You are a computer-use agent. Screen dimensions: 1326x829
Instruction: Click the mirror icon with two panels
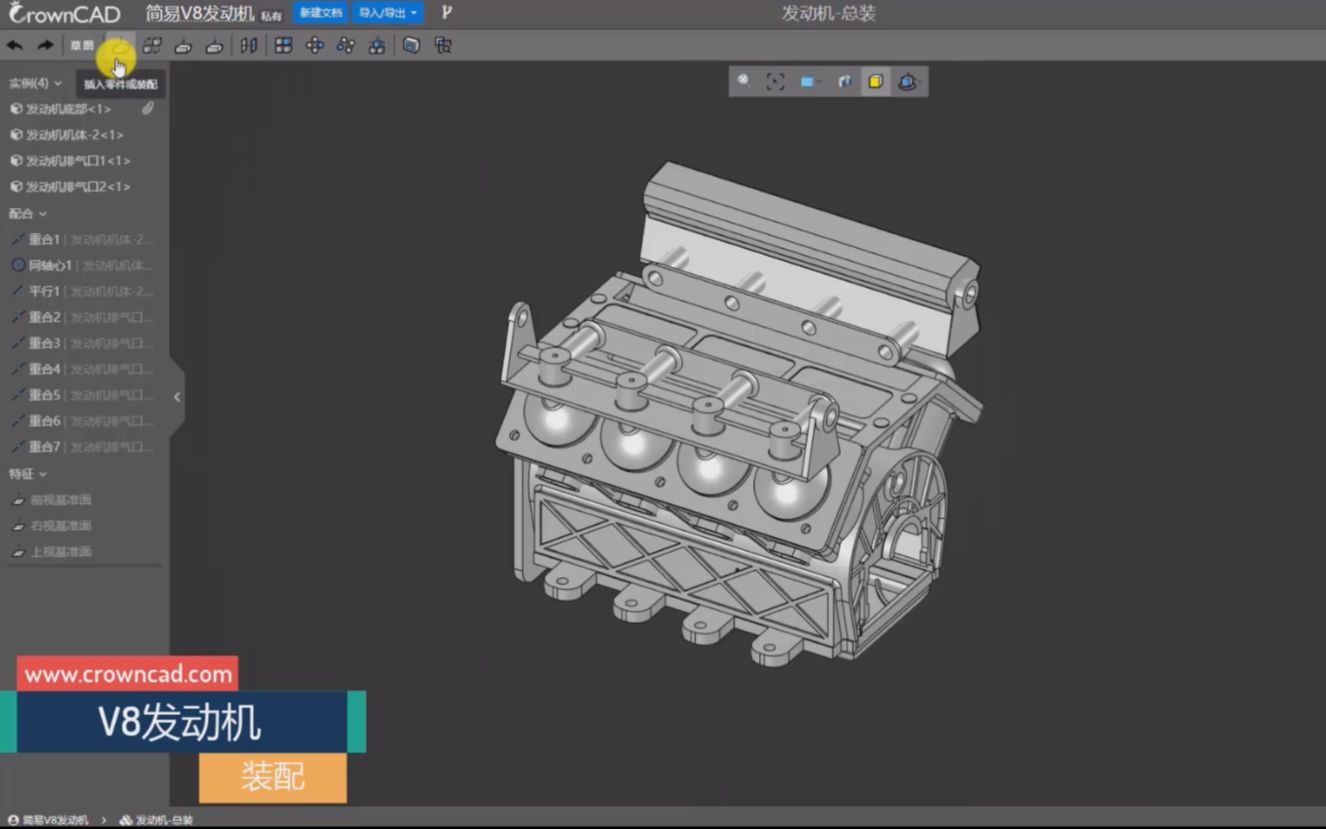pos(249,45)
